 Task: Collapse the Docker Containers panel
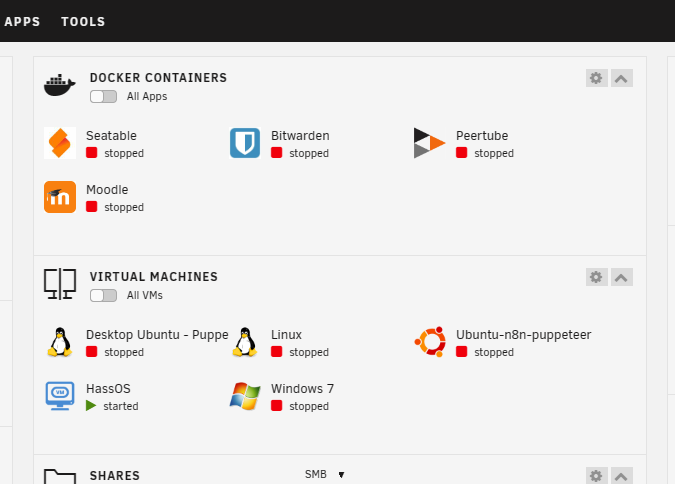point(621,78)
